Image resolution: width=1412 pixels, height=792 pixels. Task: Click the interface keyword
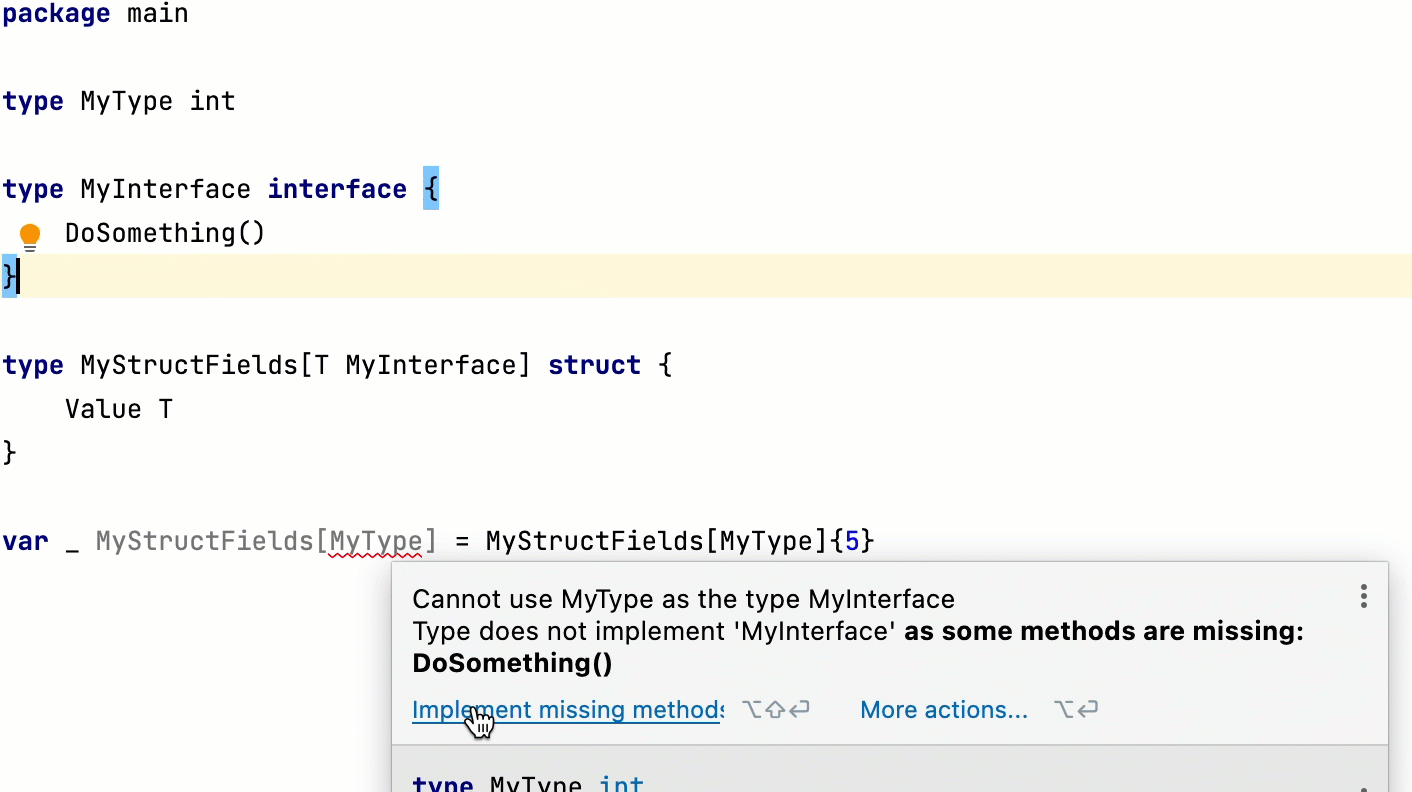point(337,189)
